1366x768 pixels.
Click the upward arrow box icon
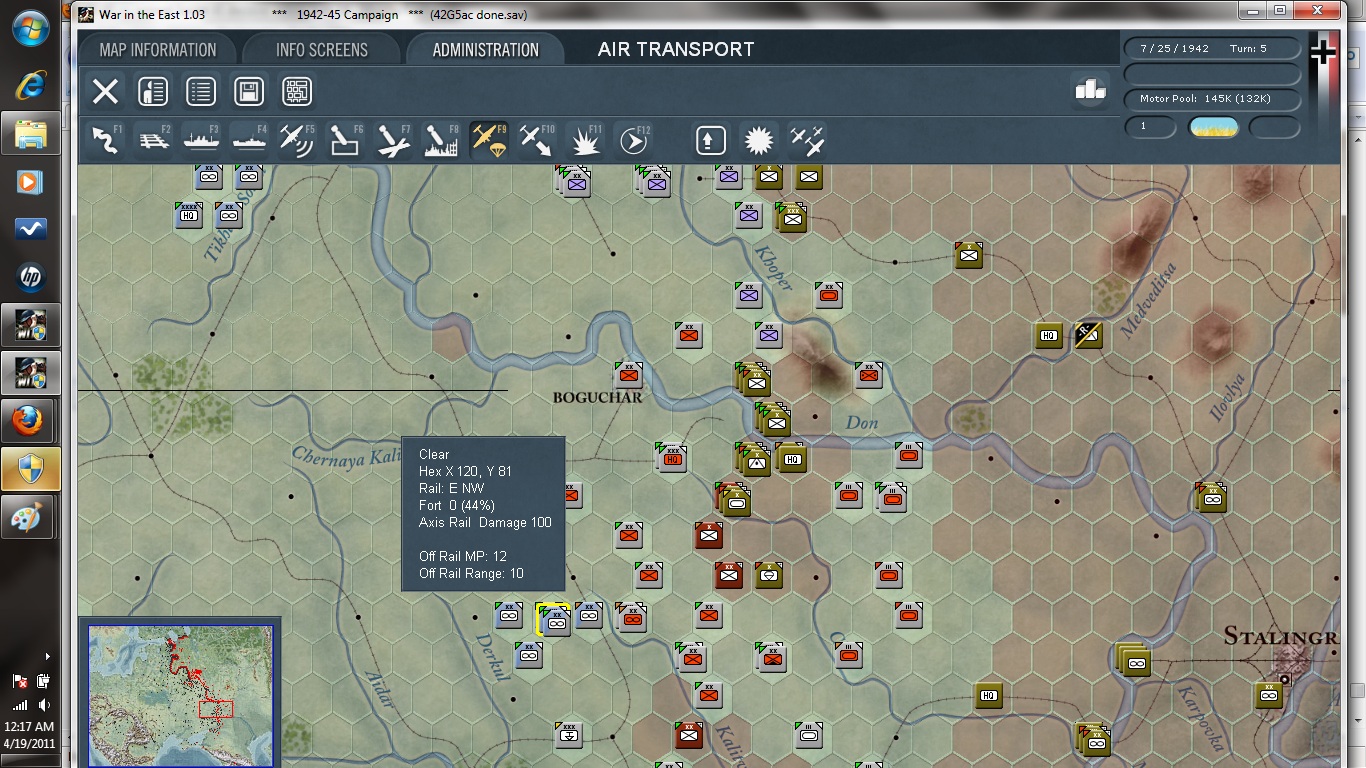click(x=711, y=140)
